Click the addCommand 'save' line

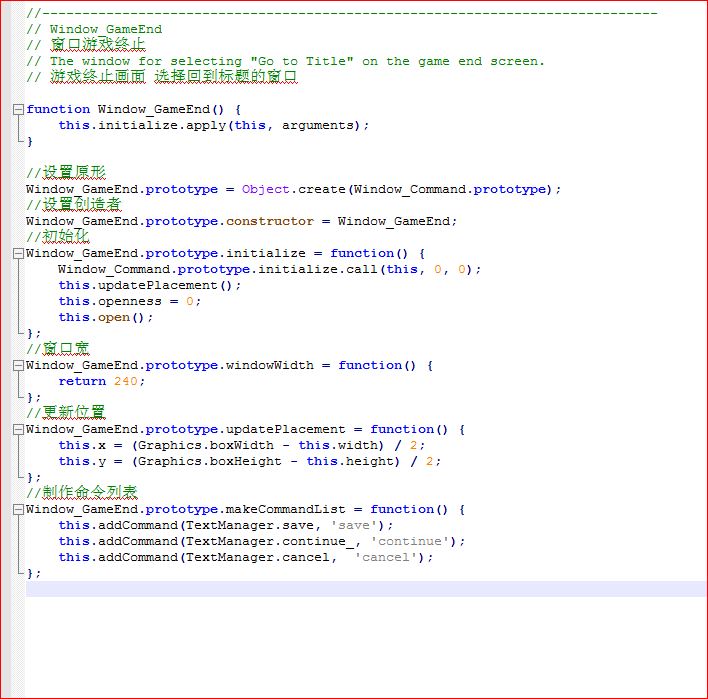pos(226,526)
